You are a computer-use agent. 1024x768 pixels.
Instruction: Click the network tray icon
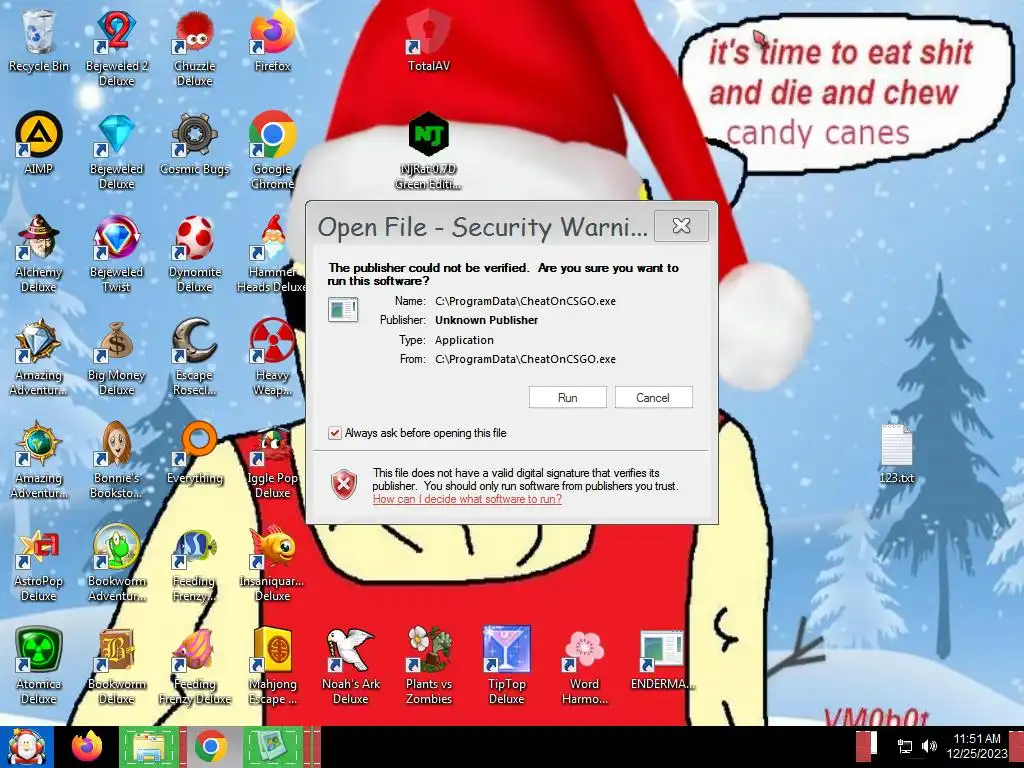(905, 746)
